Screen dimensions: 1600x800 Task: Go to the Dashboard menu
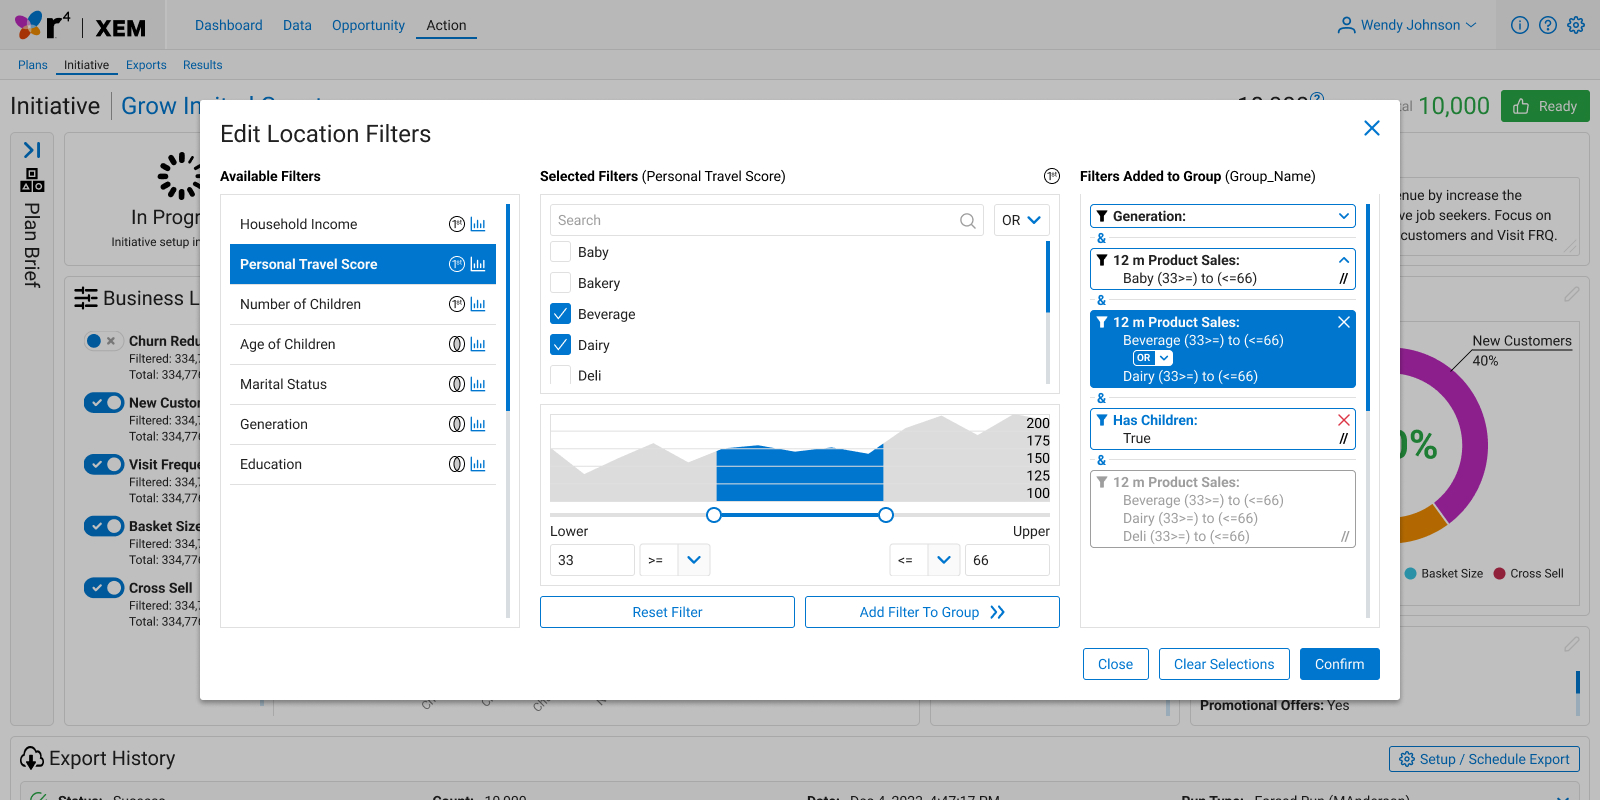[229, 25]
